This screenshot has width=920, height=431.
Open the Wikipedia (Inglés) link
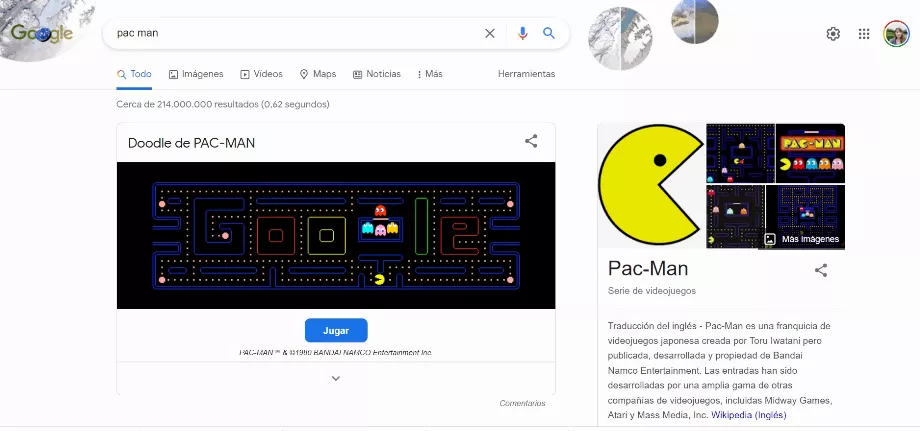749,415
